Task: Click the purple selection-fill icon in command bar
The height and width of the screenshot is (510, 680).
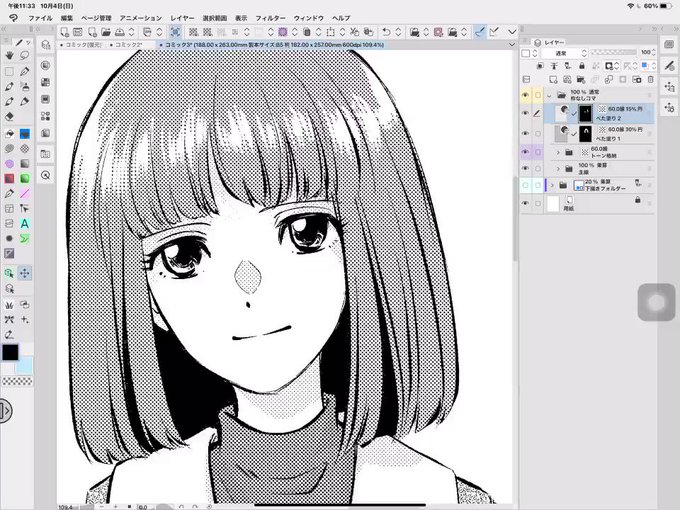Action: [283, 32]
